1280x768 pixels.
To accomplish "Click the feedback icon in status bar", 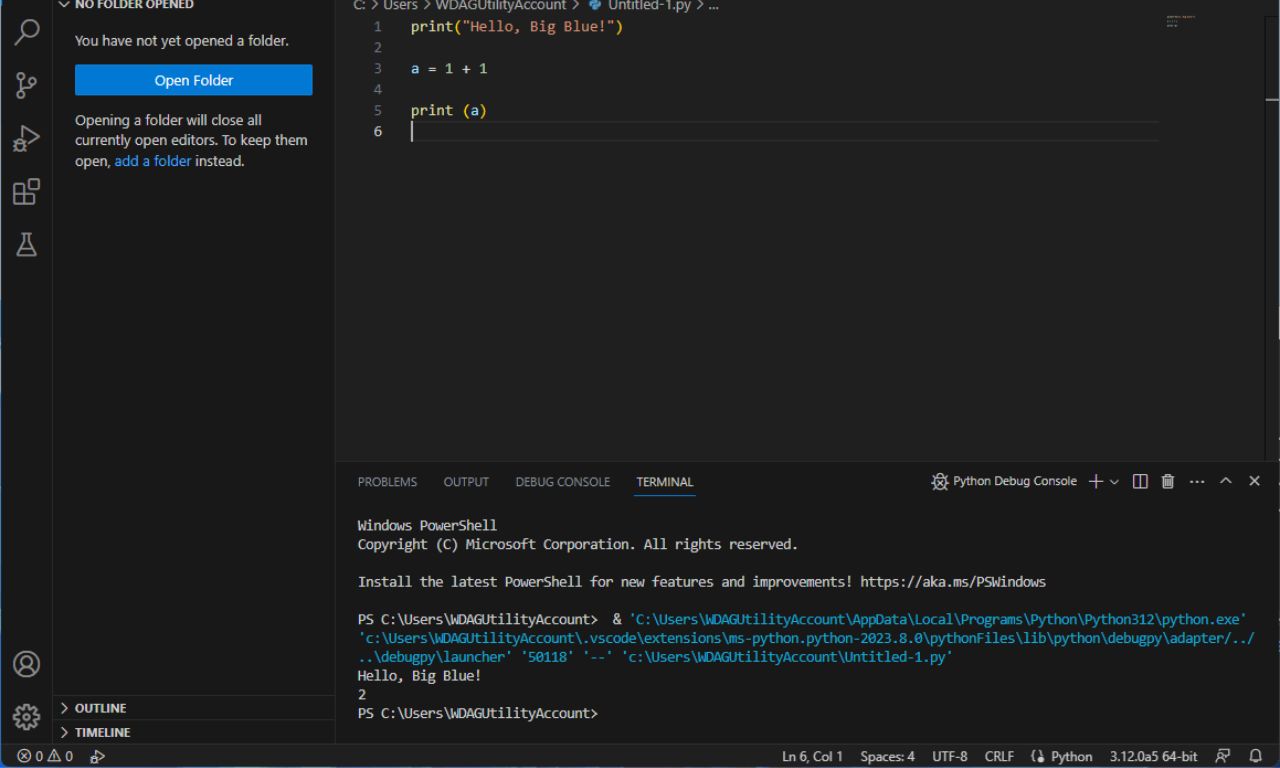I will tap(1222, 756).
